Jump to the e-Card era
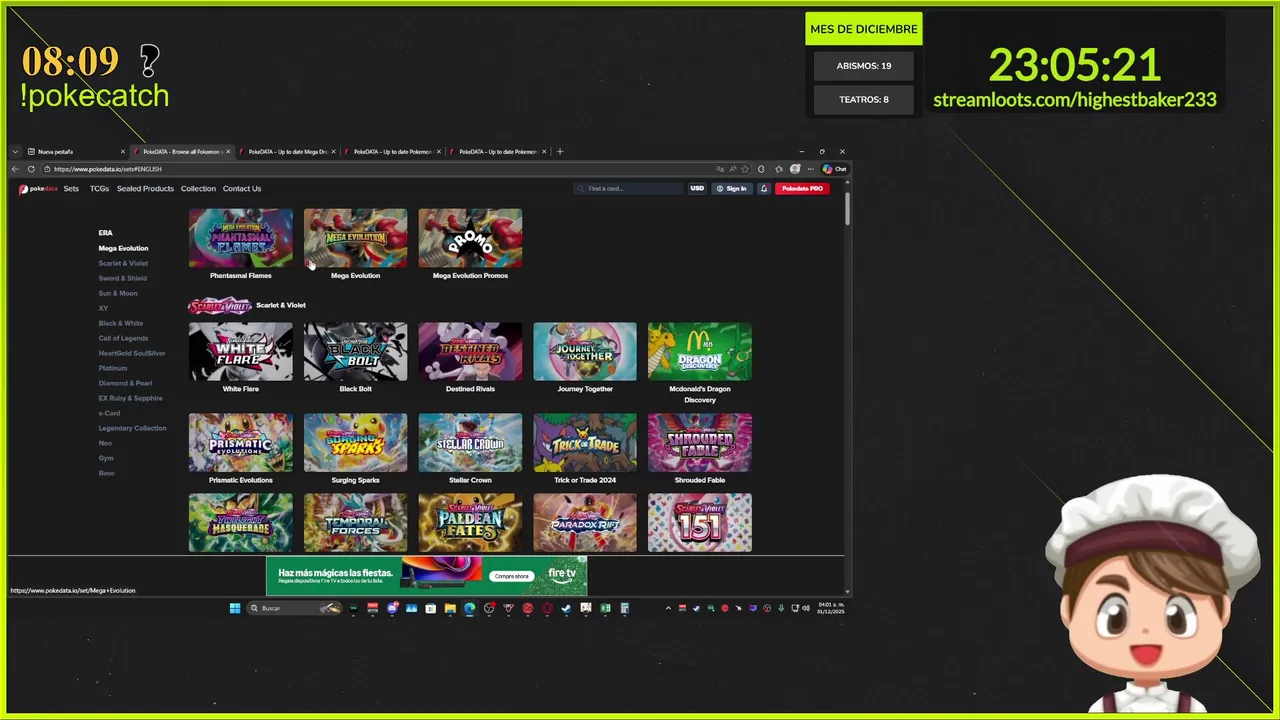Screen dimensions: 1280x720 (109, 413)
